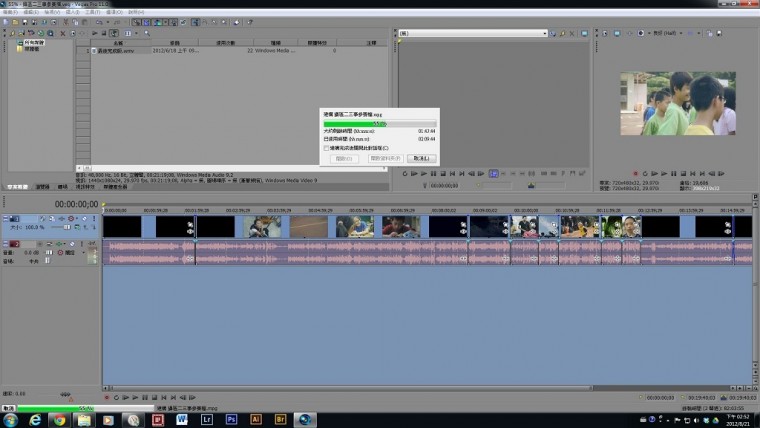Click the Cancel button in render dialog
Image resolution: width=760 pixels, height=428 pixels.
tap(421, 158)
